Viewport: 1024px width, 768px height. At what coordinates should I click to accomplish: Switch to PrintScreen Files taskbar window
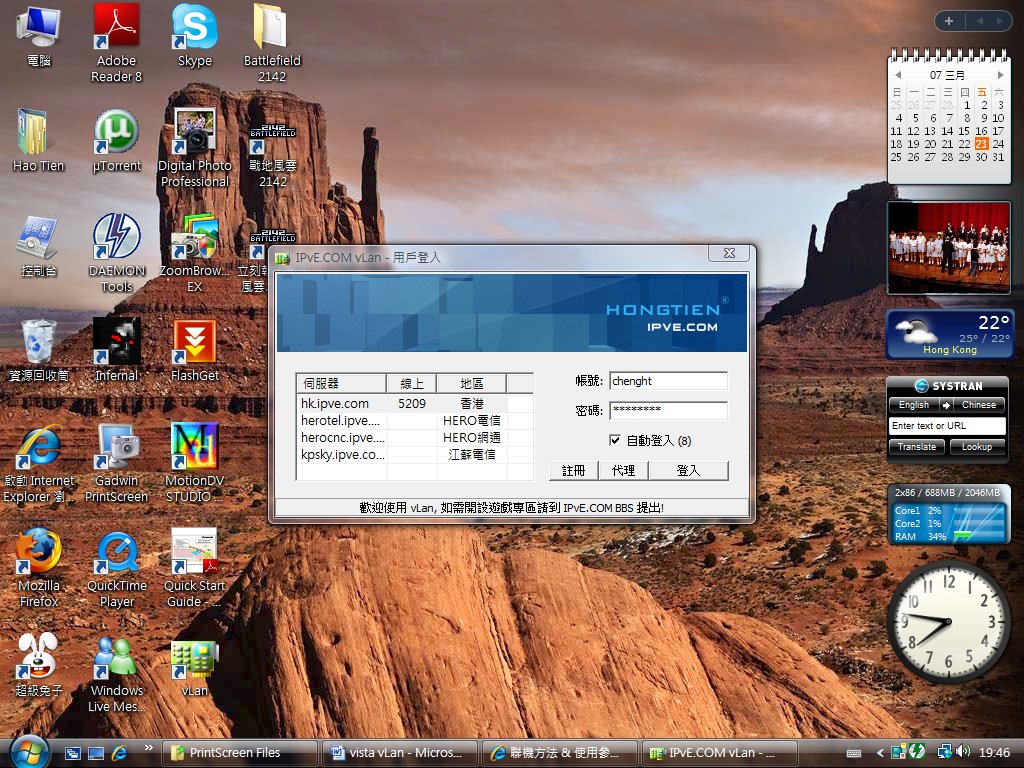(240, 752)
